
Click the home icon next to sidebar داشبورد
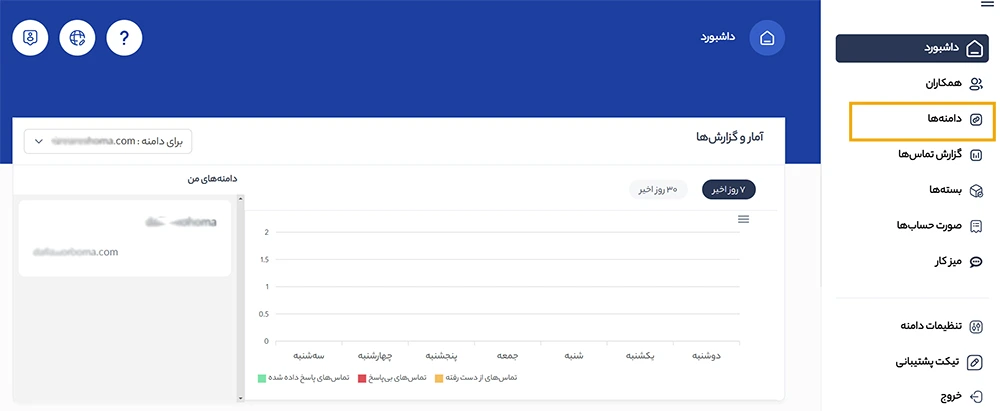975,49
